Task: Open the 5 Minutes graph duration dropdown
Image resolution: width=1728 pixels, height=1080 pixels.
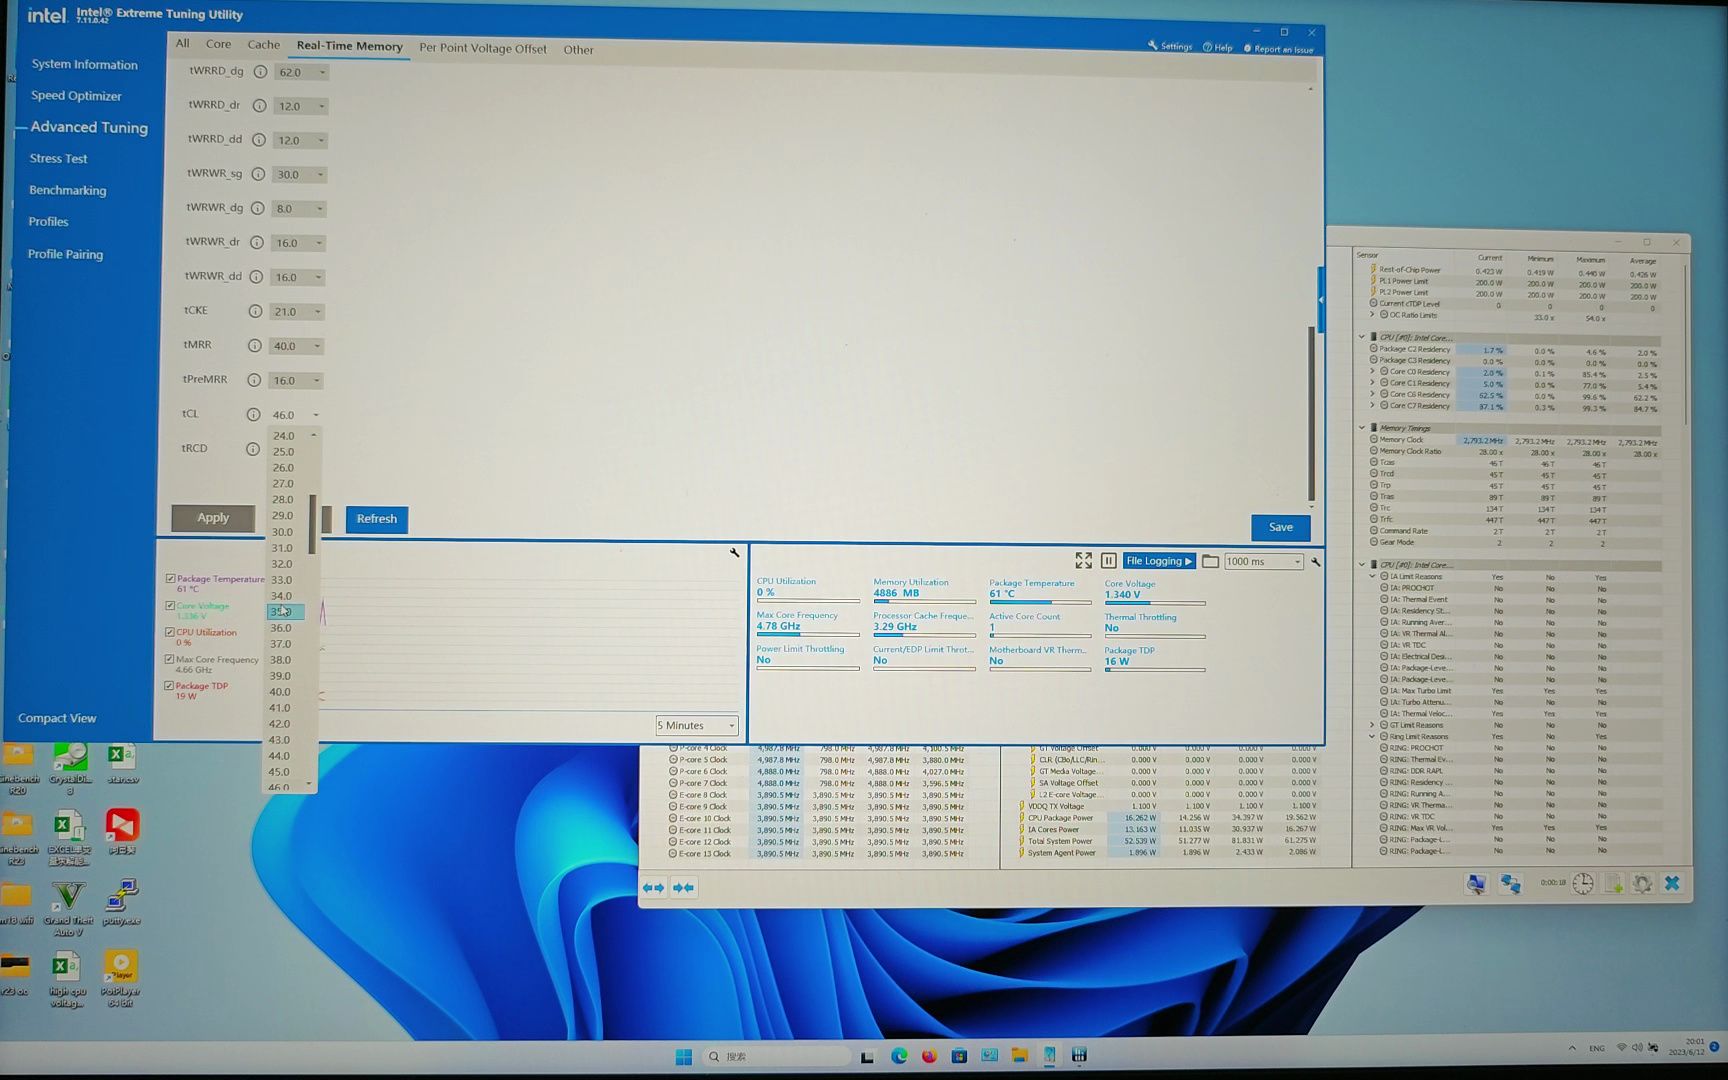Action: point(697,725)
